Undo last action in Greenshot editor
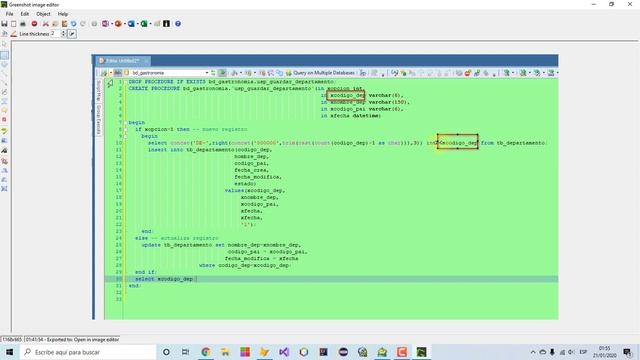The image size is (640, 360). coord(73,24)
